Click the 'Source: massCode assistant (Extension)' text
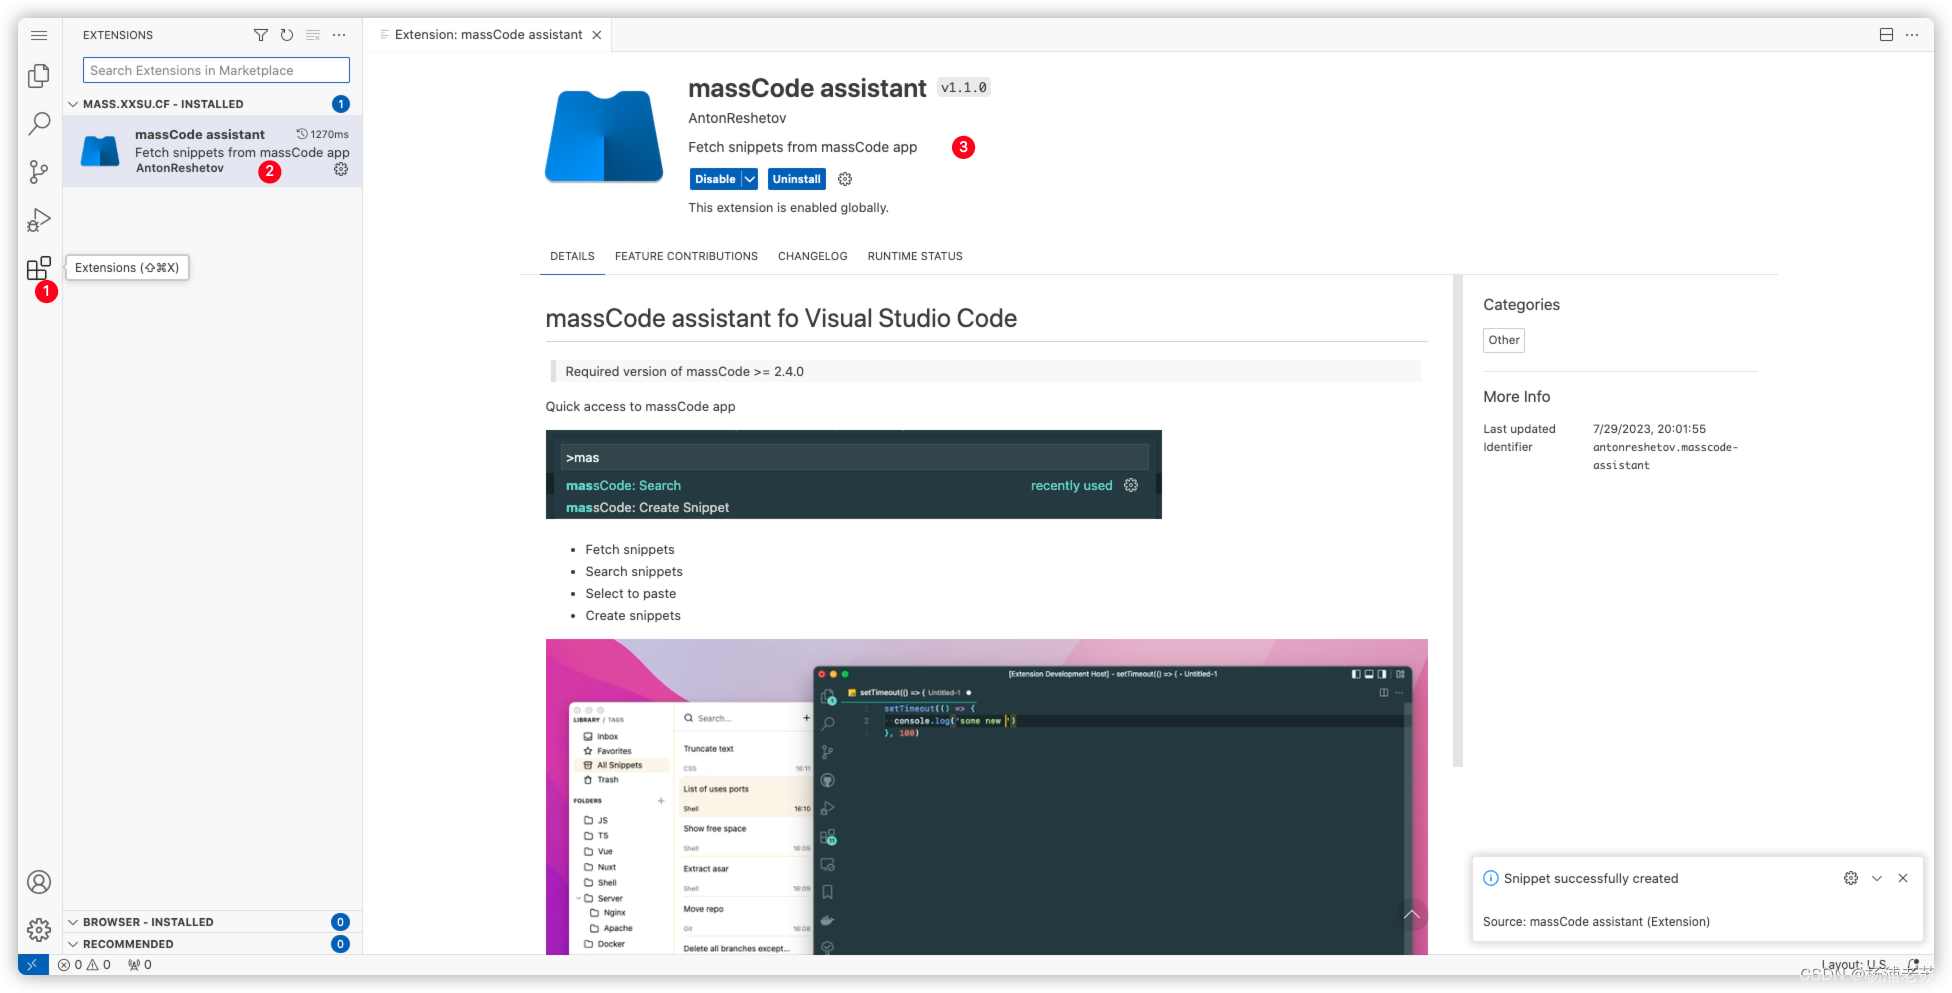The width and height of the screenshot is (1952, 993). (x=1596, y=922)
